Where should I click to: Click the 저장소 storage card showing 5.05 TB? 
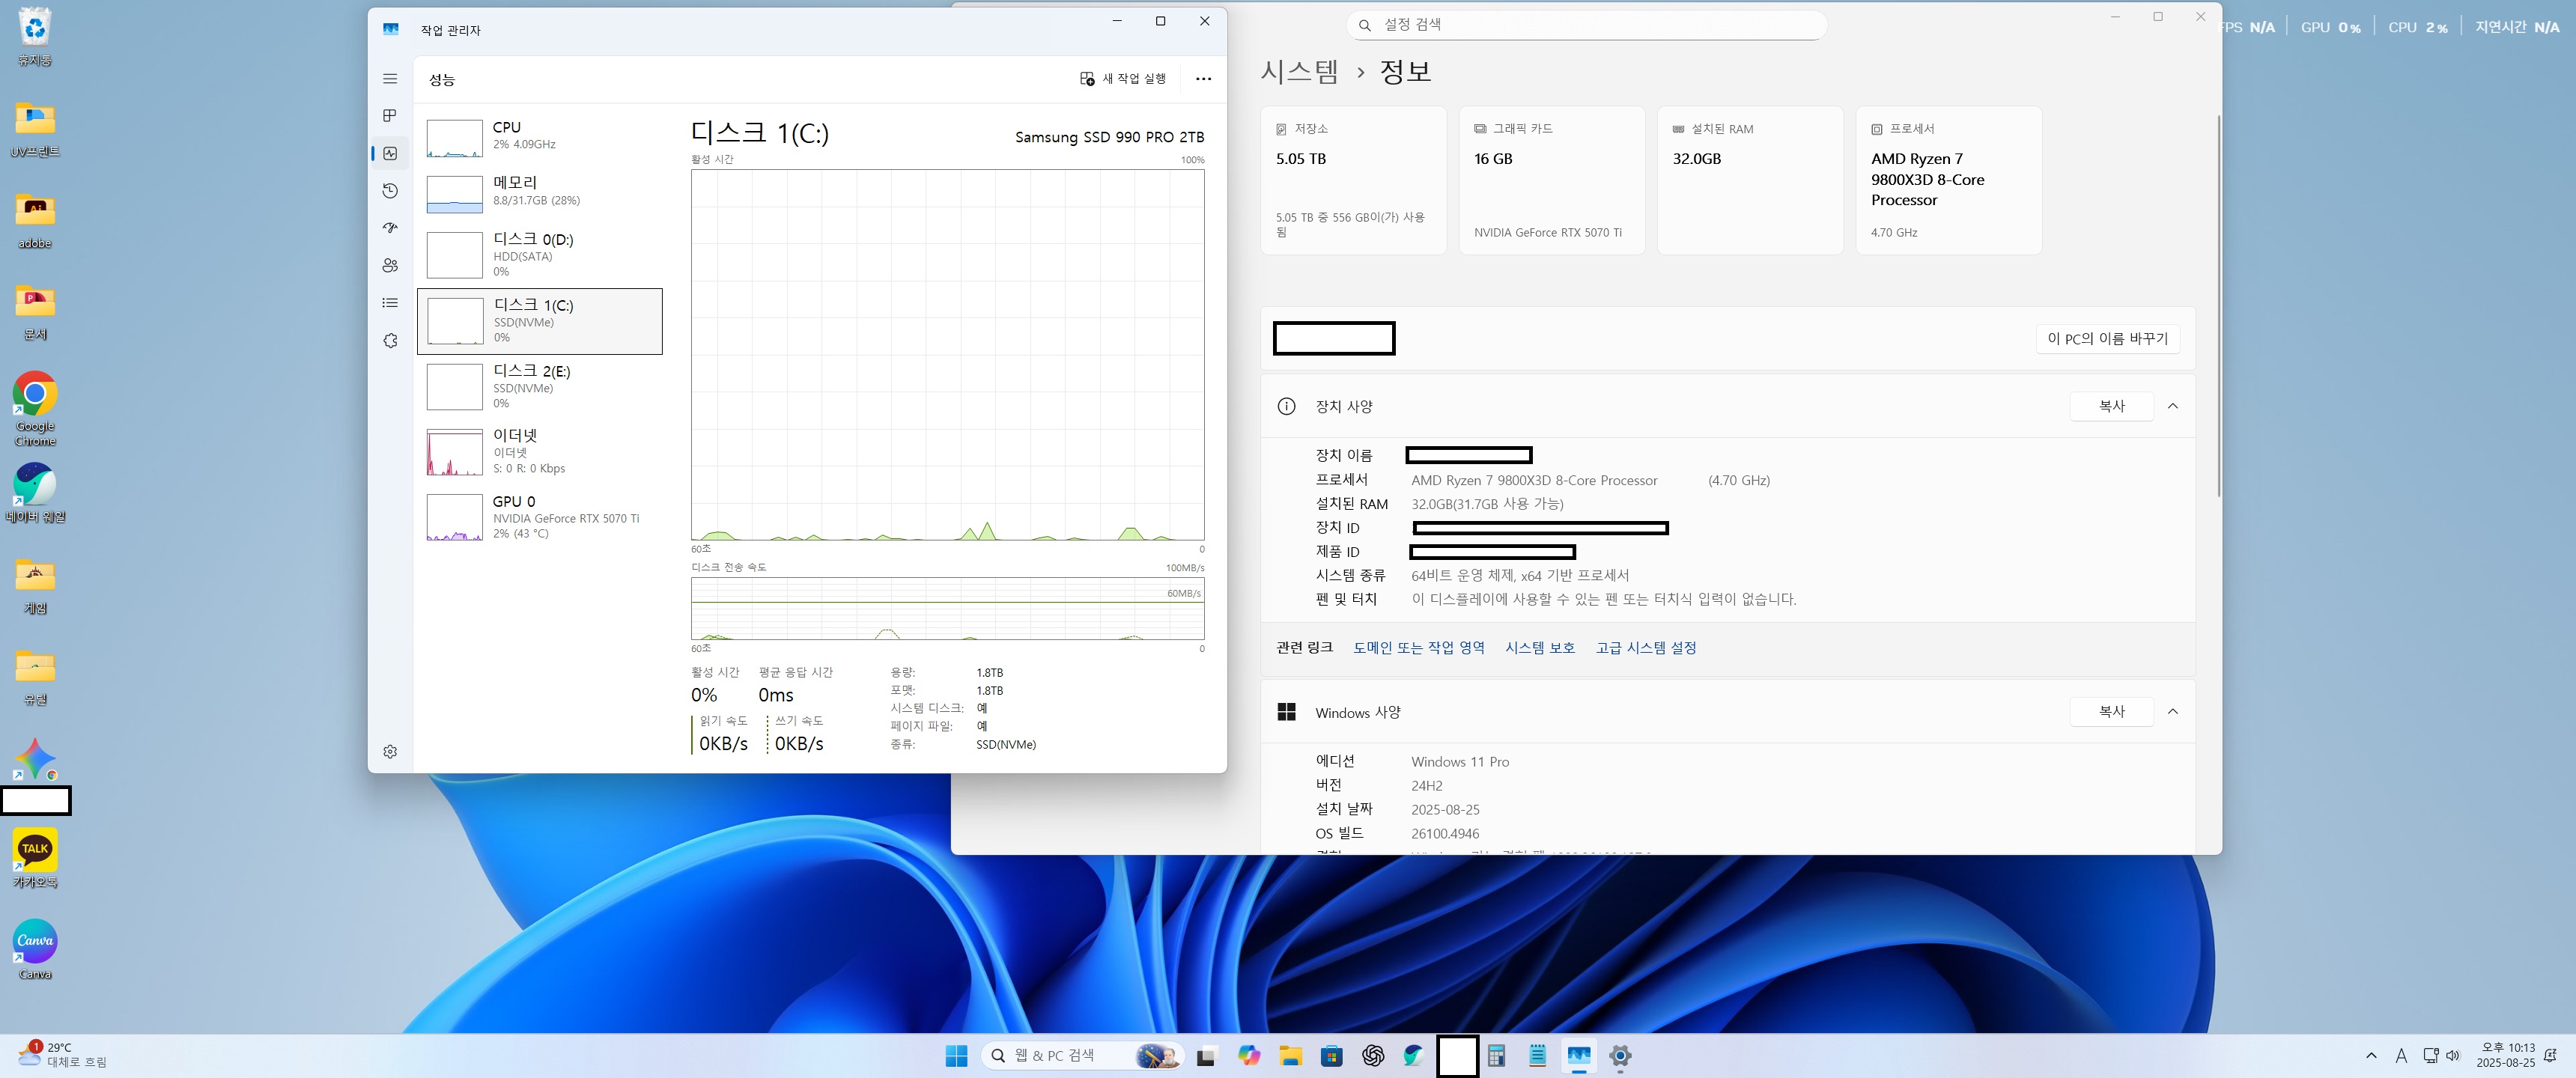click(x=1353, y=180)
